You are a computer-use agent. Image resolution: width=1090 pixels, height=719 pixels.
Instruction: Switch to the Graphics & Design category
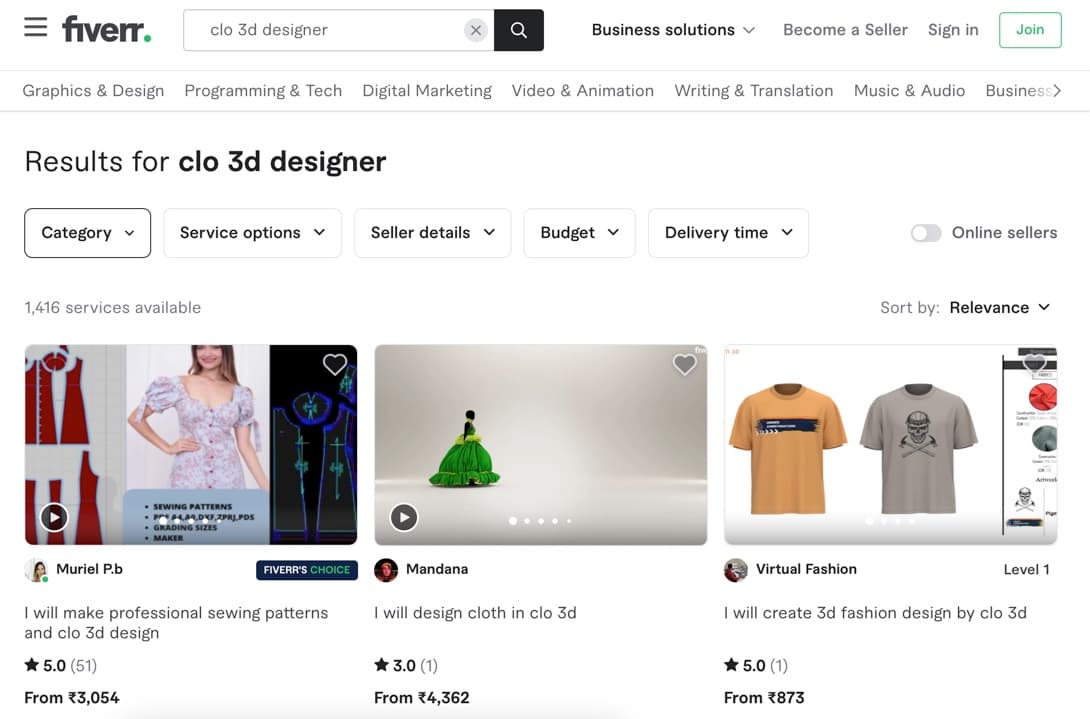click(x=93, y=90)
